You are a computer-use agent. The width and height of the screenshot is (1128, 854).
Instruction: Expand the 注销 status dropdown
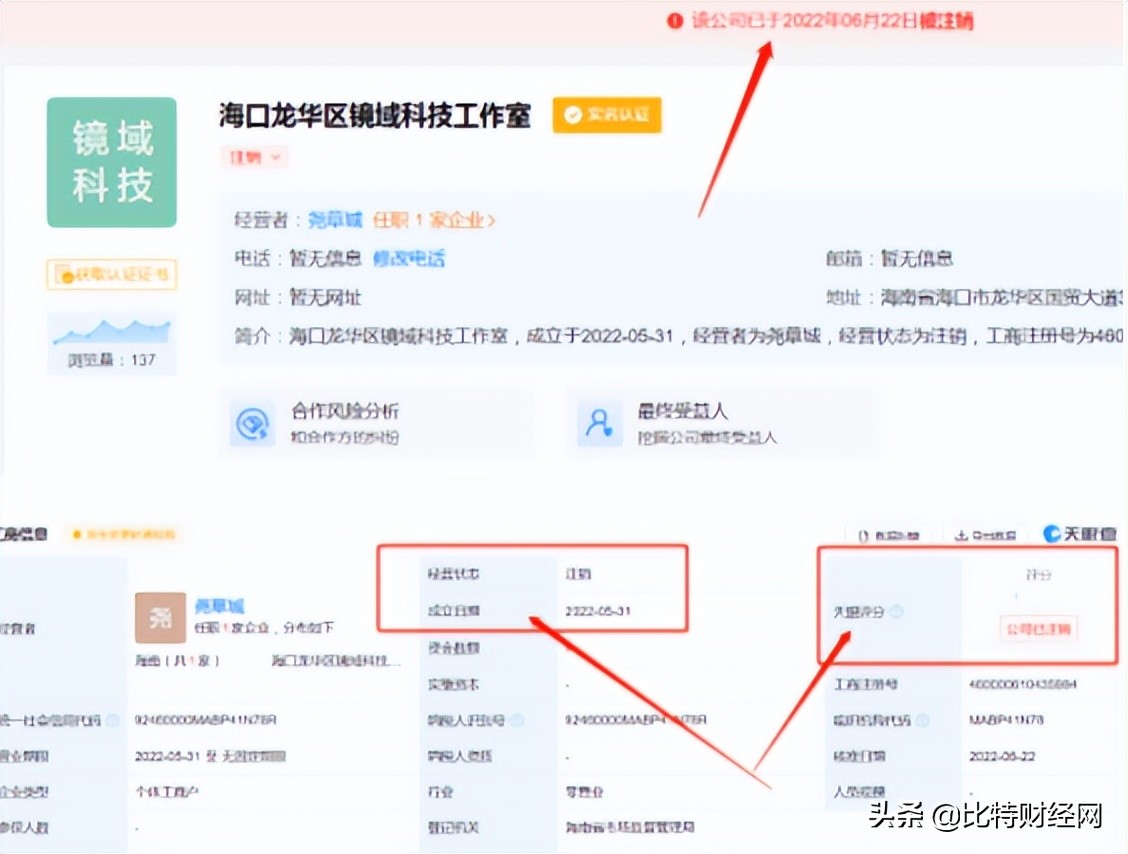tap(255, 158)
